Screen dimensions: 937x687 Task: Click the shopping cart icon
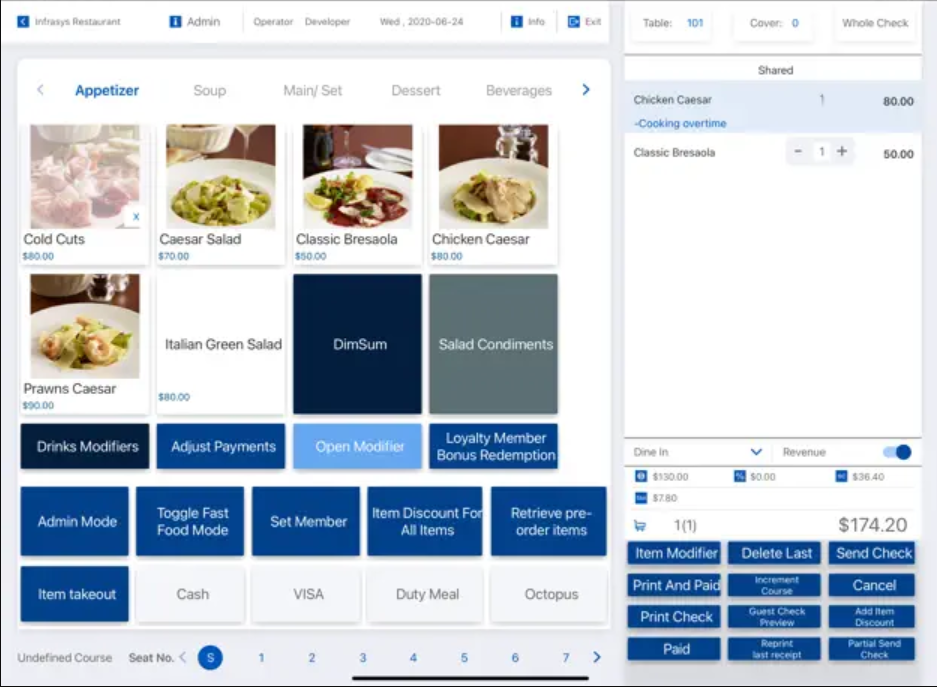pyautogui.click(x=640, y=525)
